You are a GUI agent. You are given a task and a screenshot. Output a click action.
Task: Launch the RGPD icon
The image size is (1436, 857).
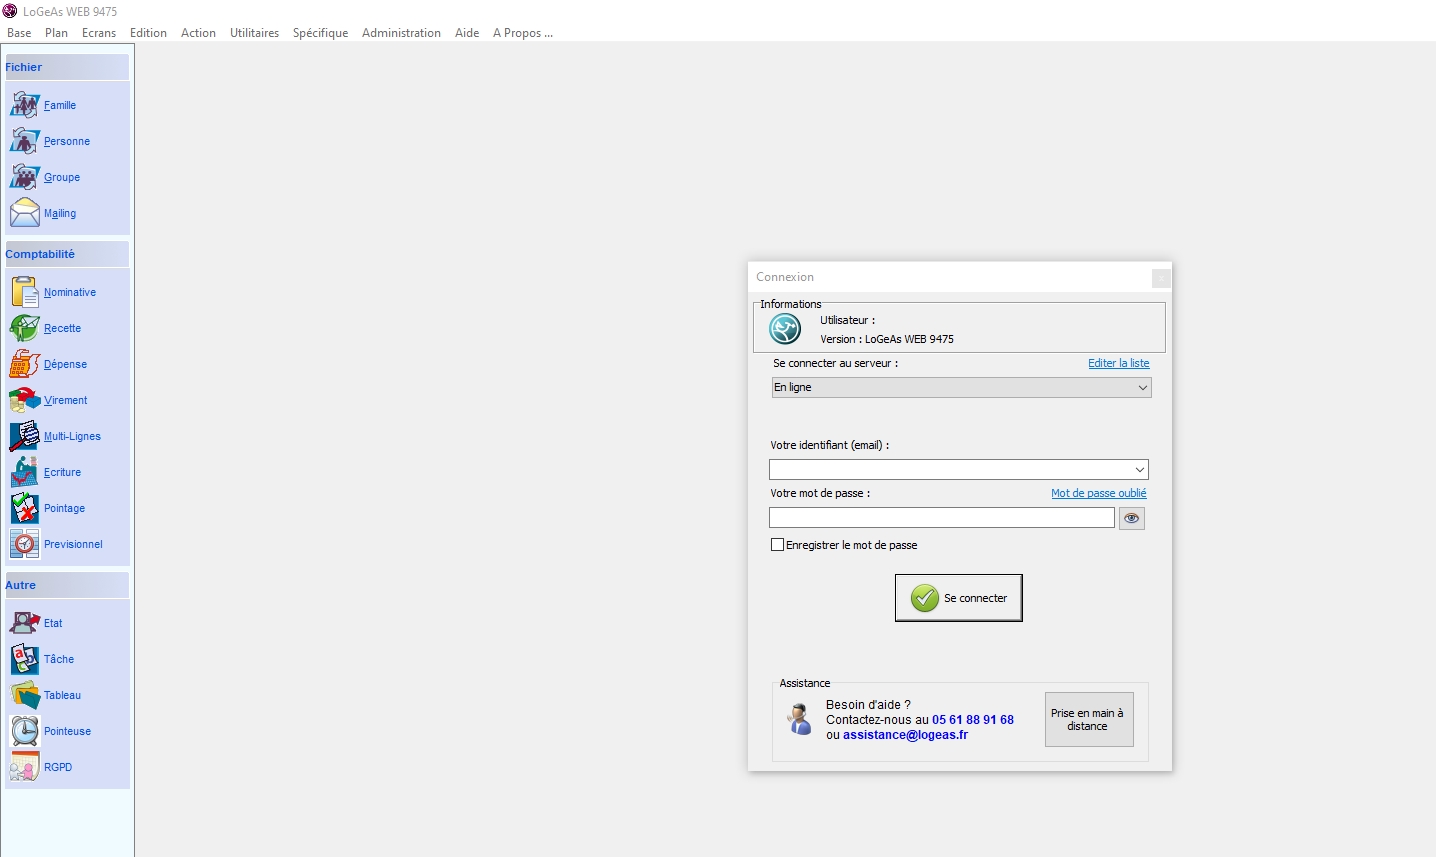(x=25, y=767)
